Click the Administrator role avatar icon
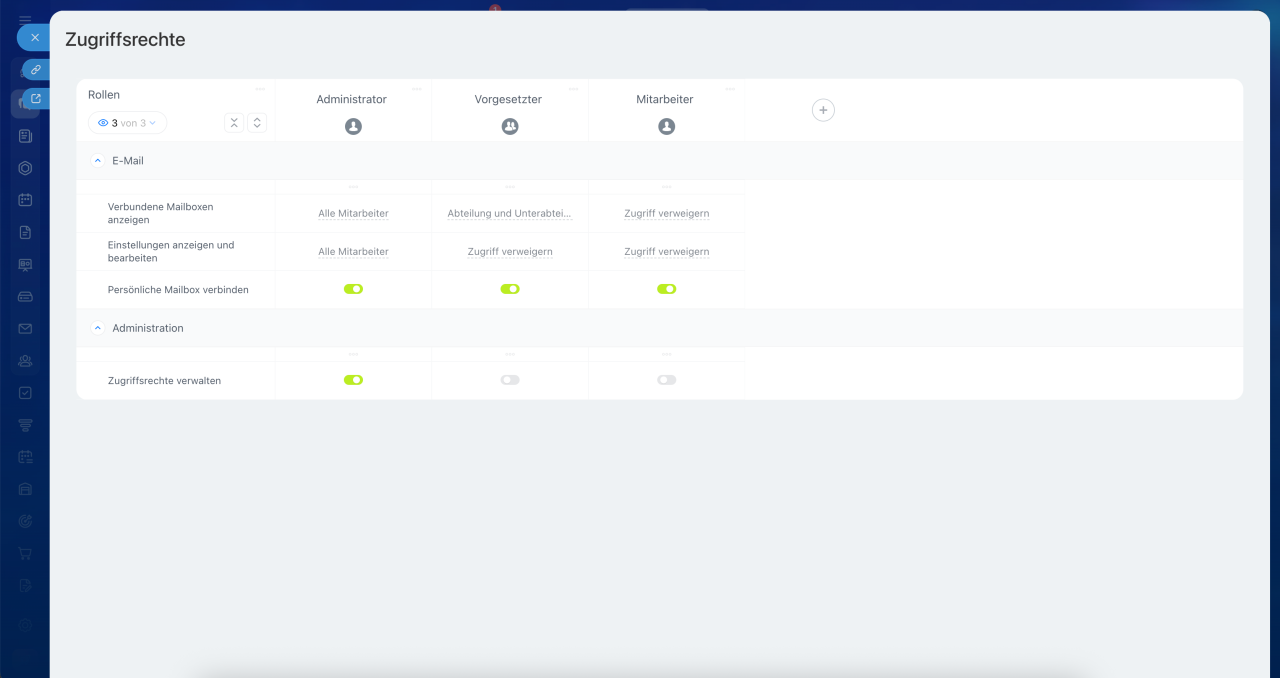 pos(353,127)
